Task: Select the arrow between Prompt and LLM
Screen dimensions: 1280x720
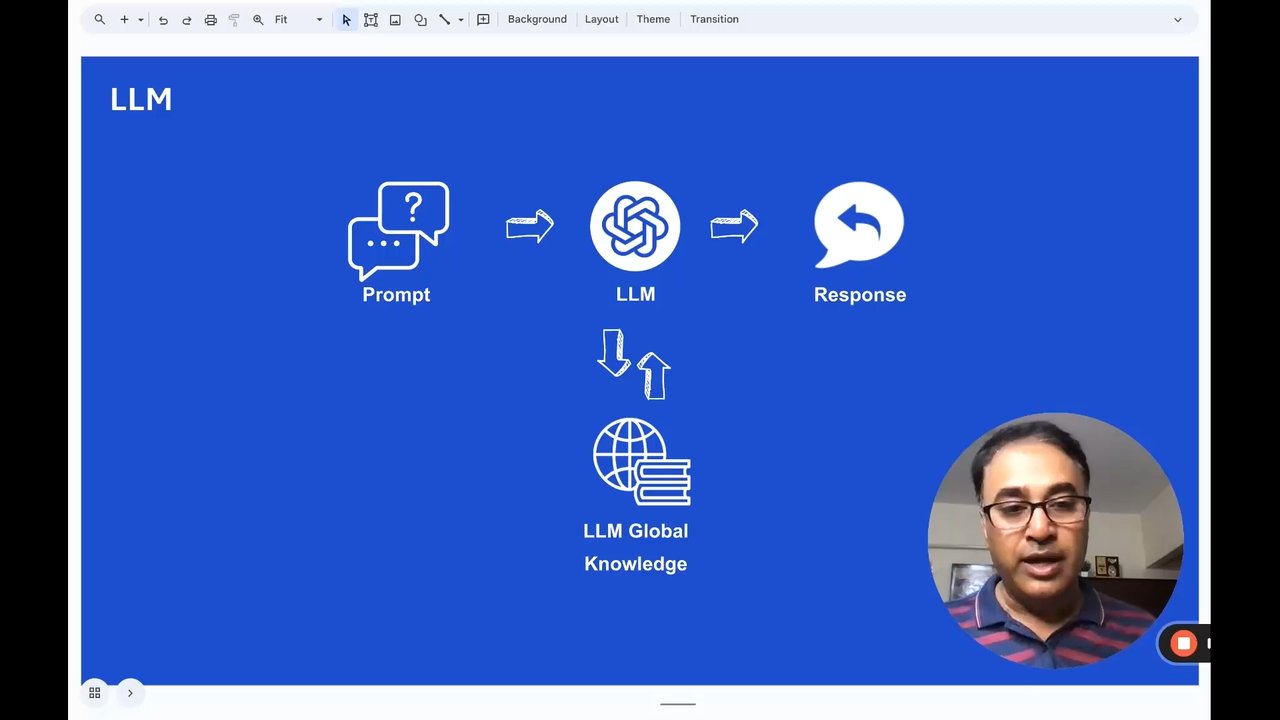Action: [530, 226]
